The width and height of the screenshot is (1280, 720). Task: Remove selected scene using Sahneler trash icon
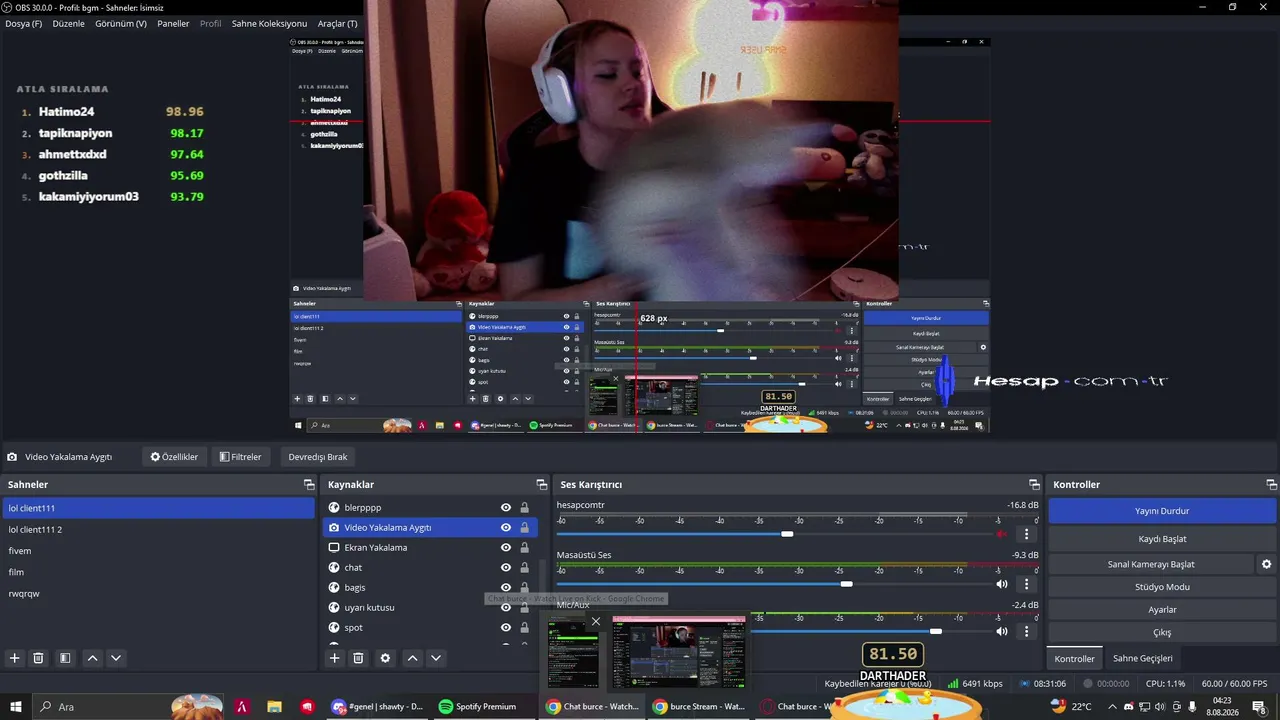pyautogui.click(x=38, y=658)
